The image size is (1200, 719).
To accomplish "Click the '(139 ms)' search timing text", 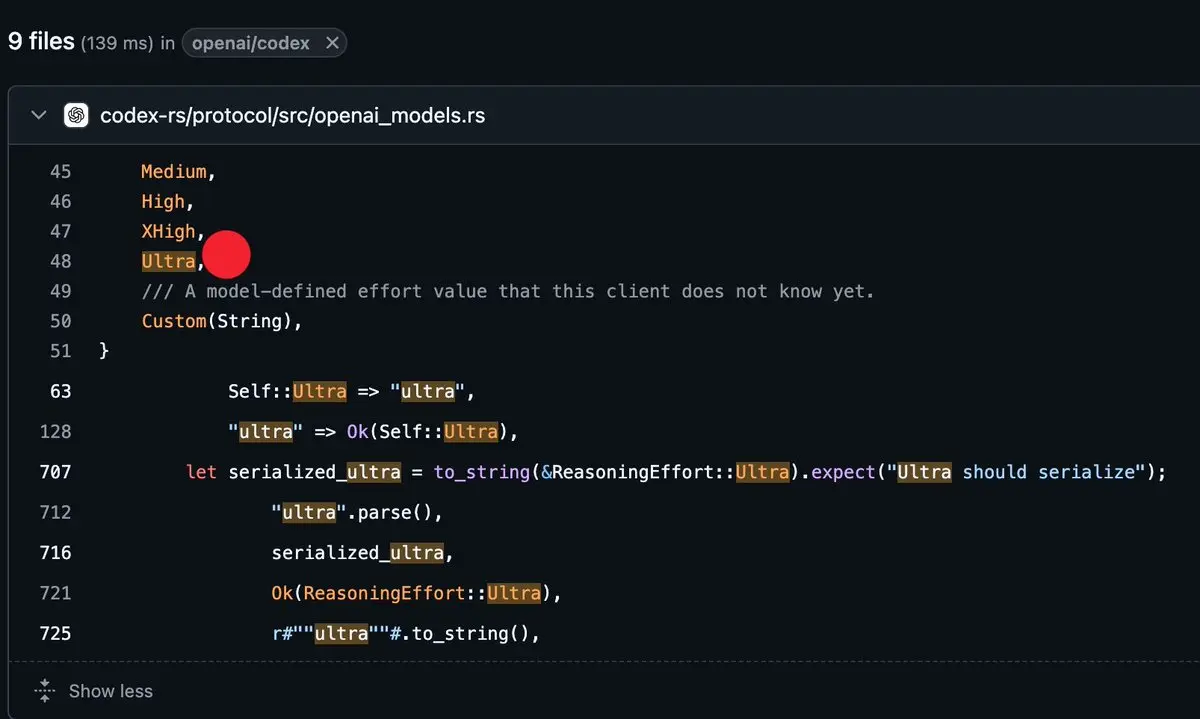I will click(x=118, y=43).
